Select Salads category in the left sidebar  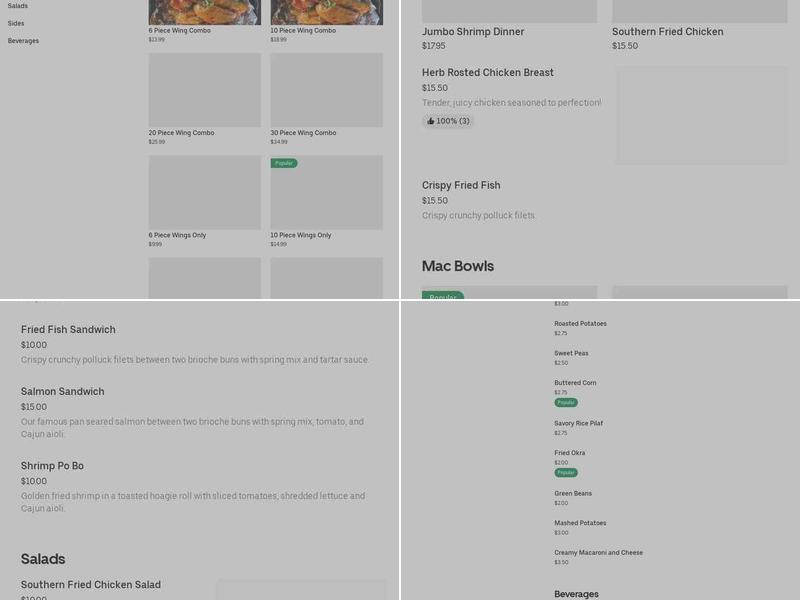[18, 6]
